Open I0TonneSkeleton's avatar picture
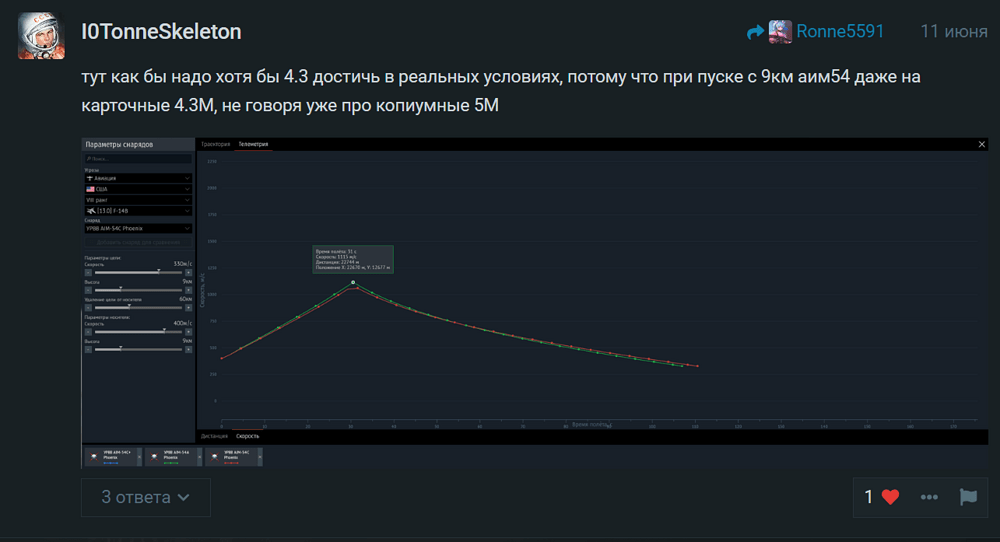 tap(41, 36)
